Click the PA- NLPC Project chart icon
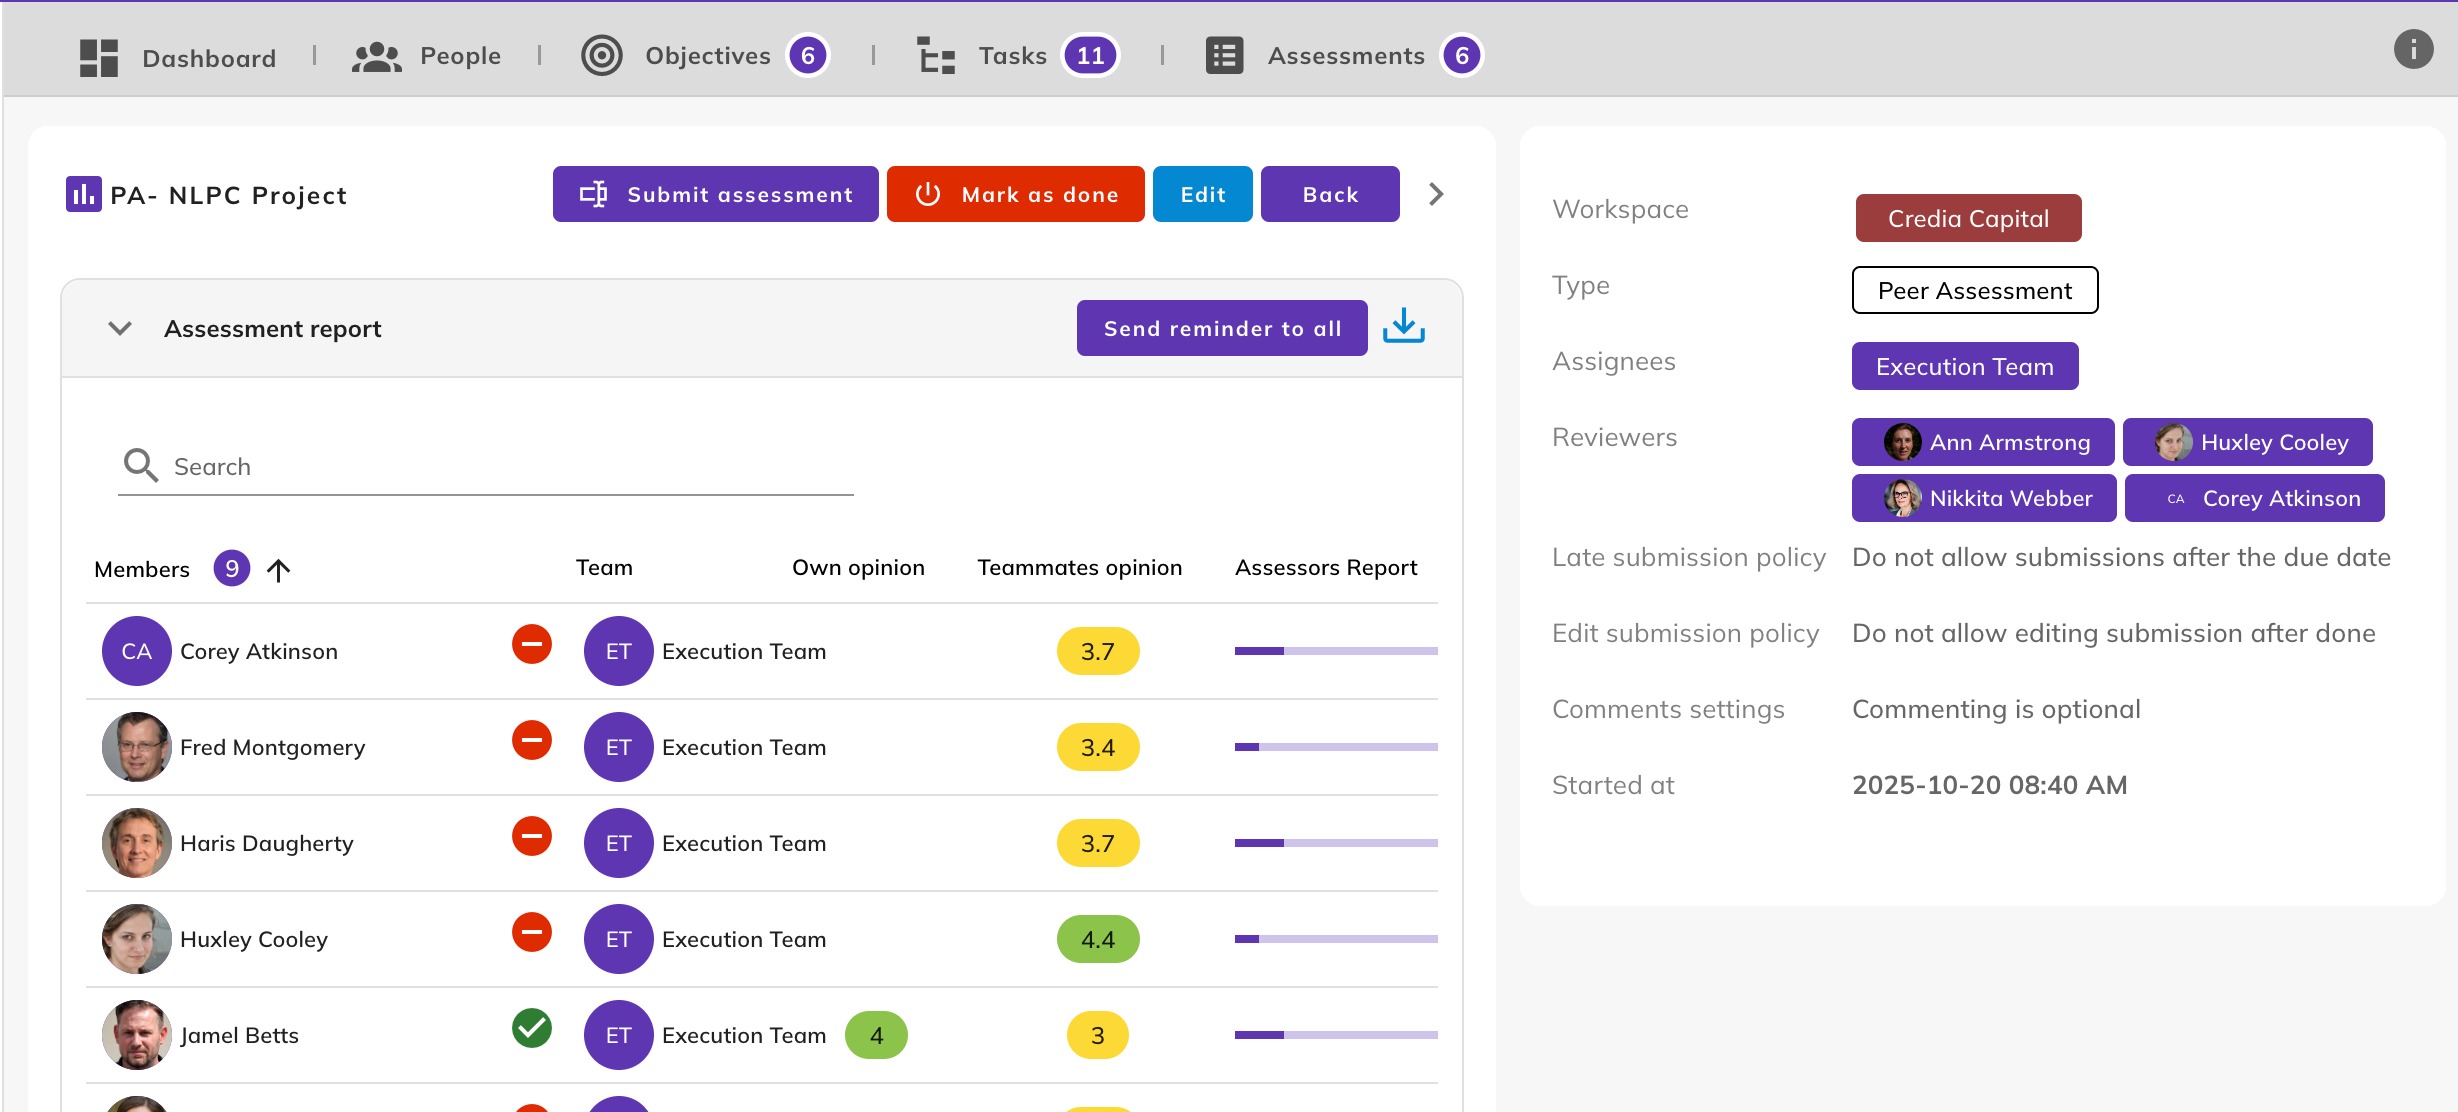The height and width of the screenshot is (1112, 2458). [83, 194]
